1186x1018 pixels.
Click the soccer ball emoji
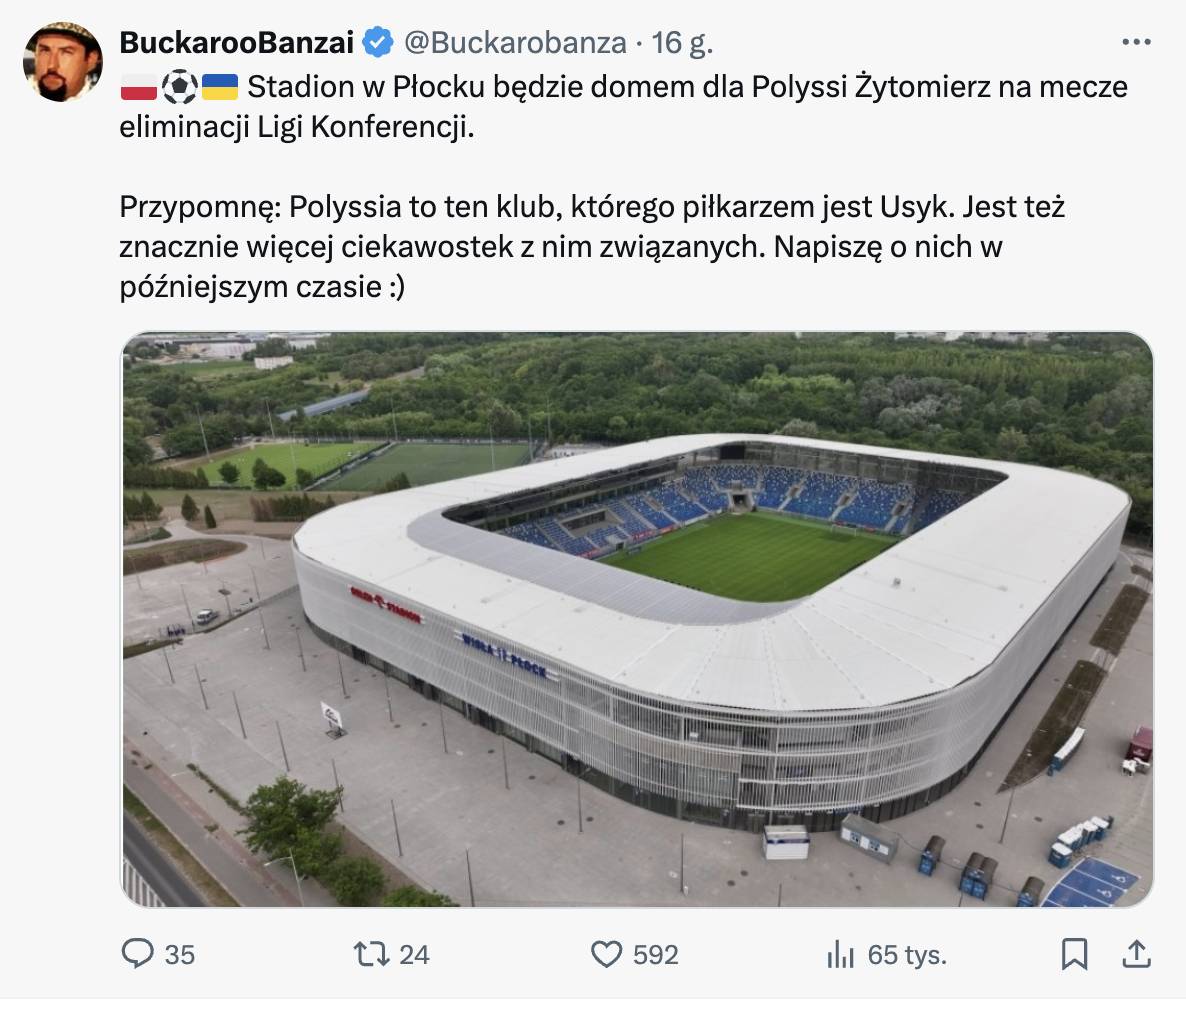pyautogui.click(x=180, y=88)
